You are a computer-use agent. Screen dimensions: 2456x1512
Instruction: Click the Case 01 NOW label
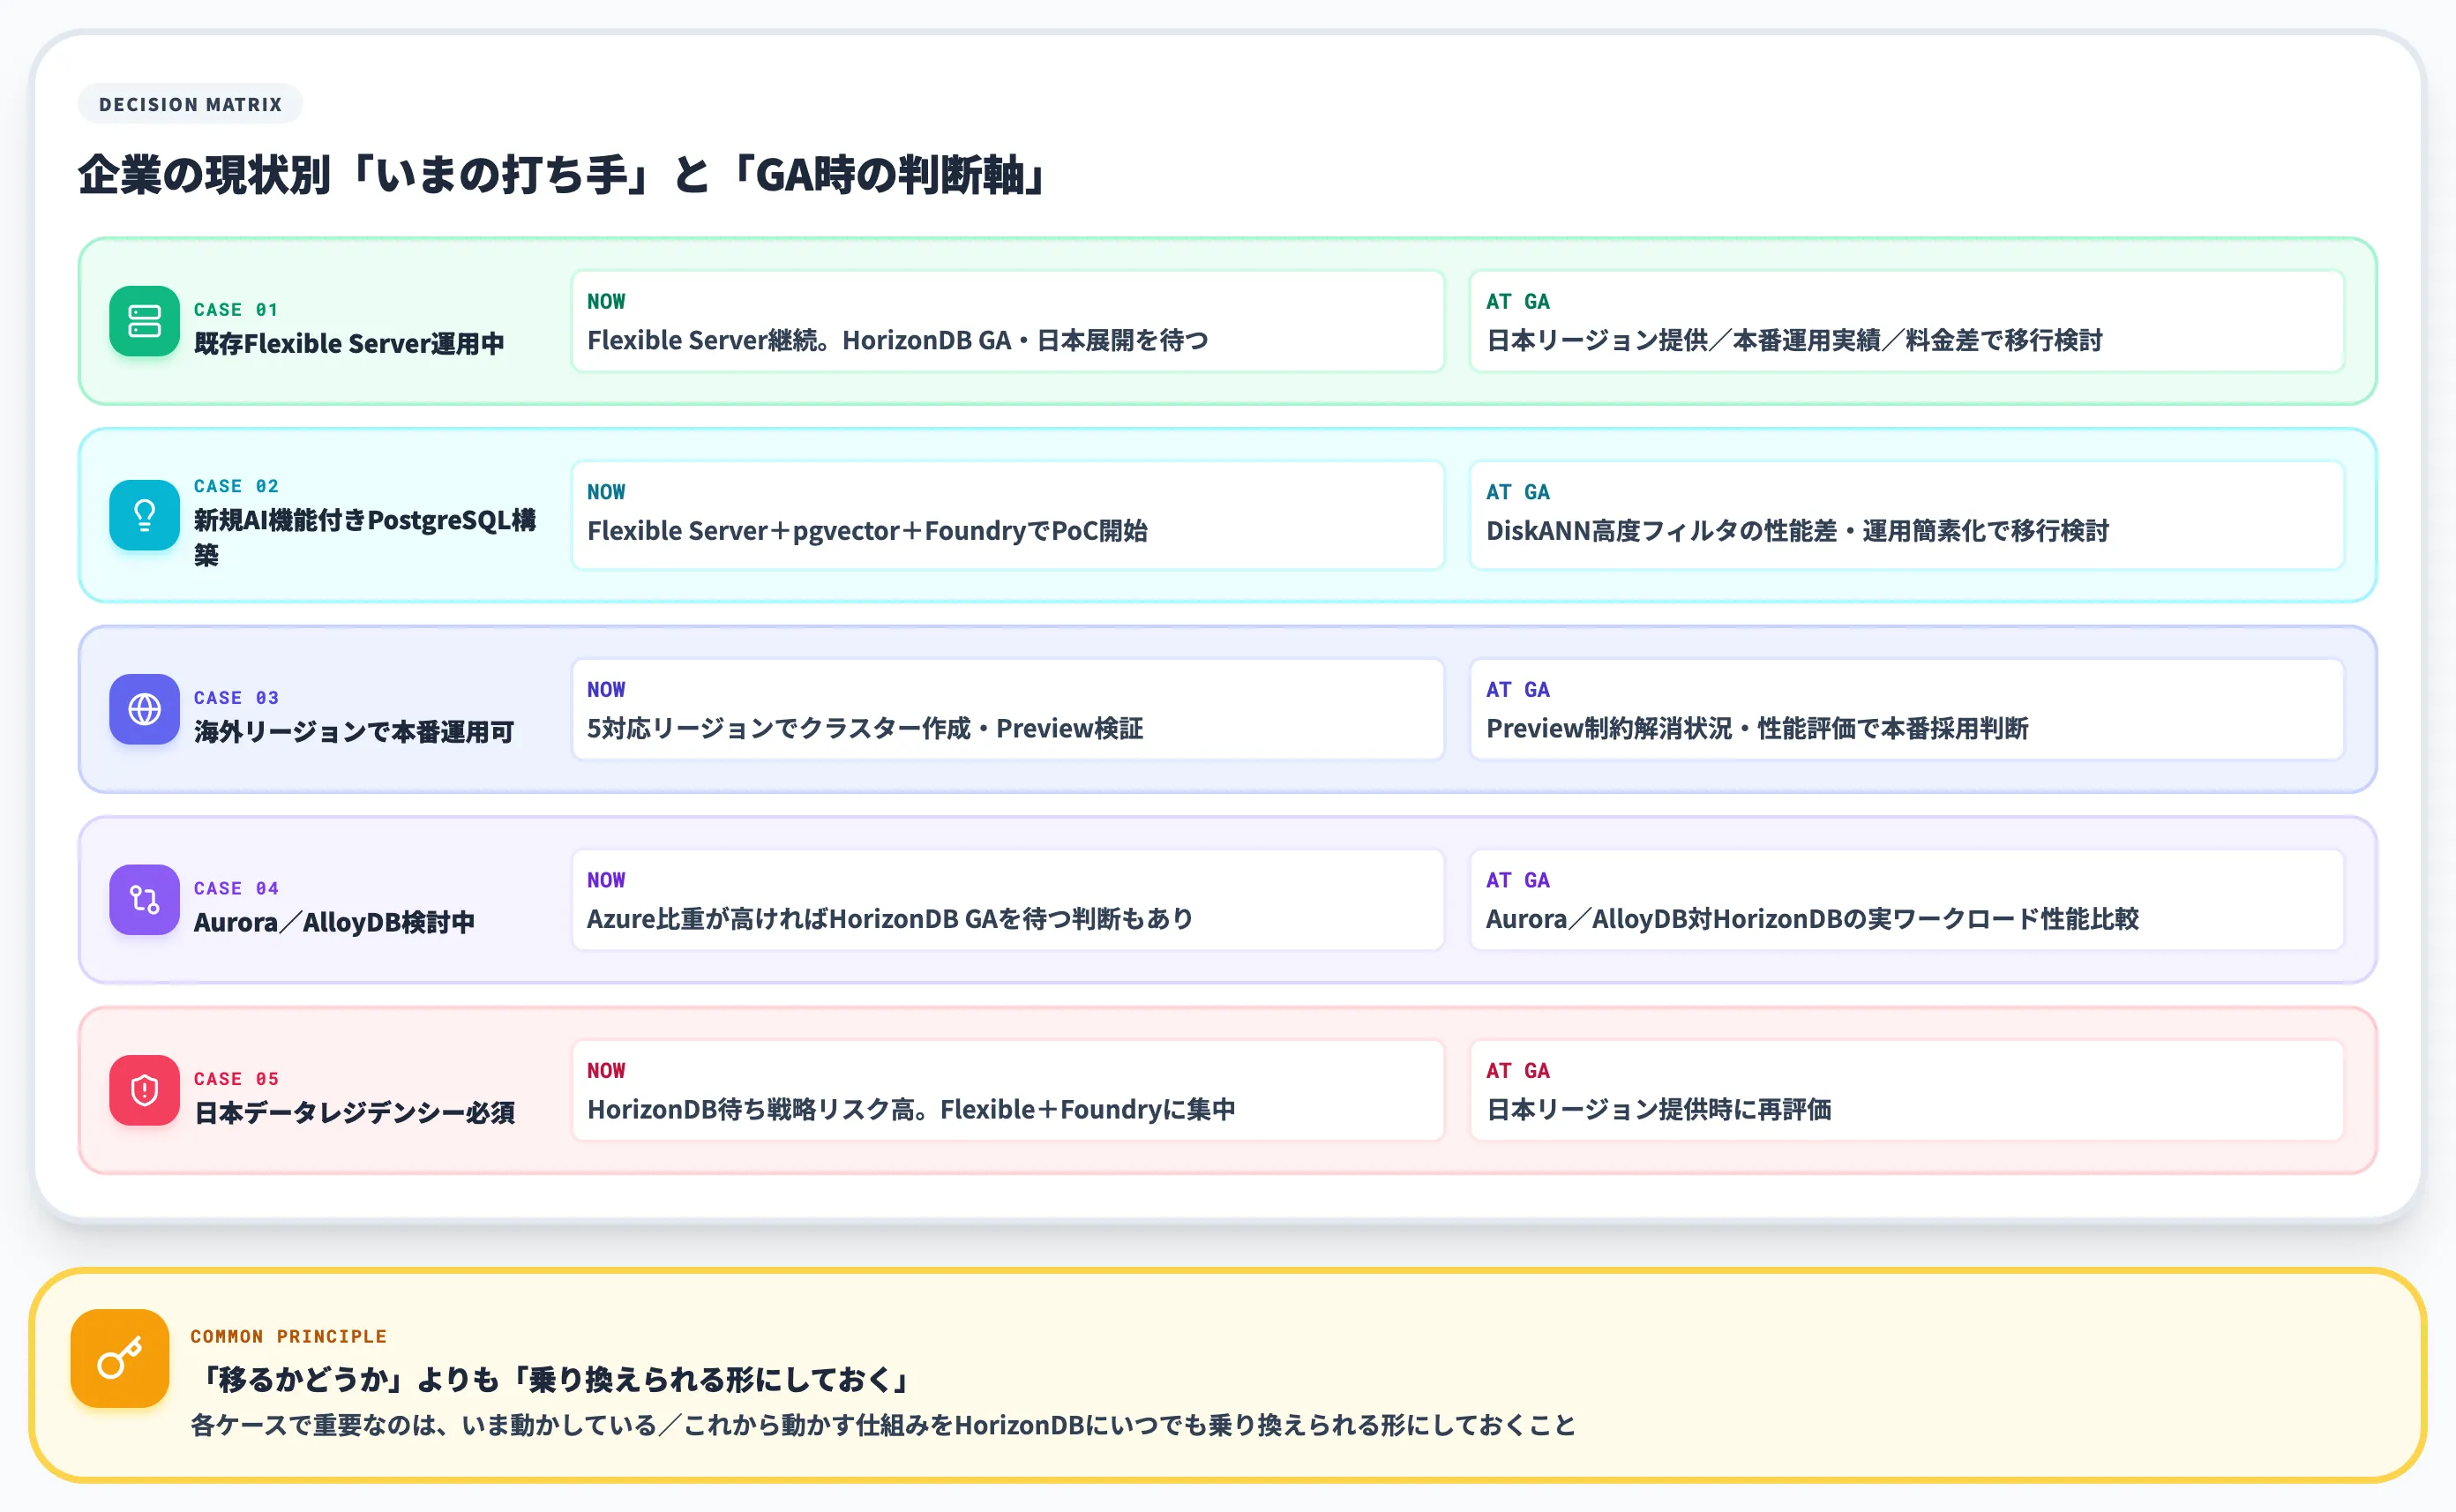(606, 301)
